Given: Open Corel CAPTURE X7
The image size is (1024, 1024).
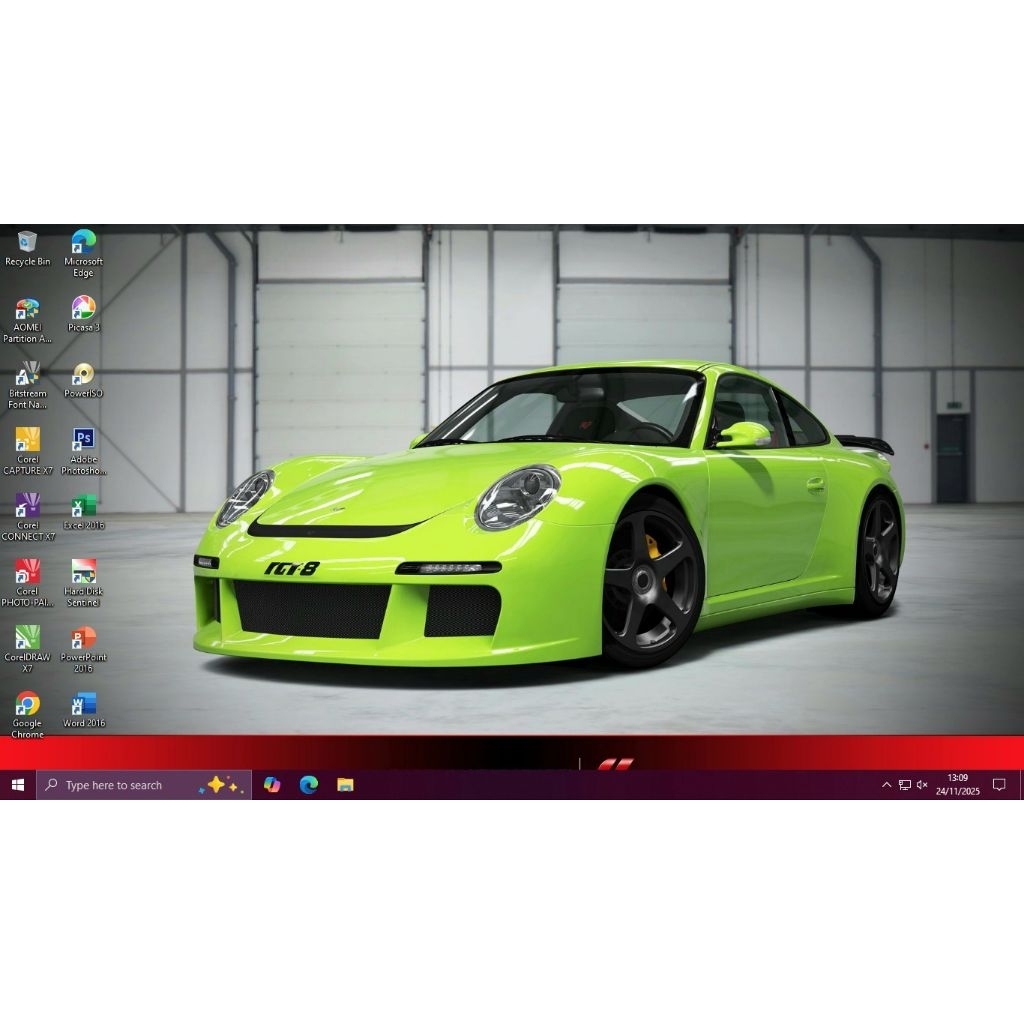Looking at the screenshot, I should tap(27, 440).
